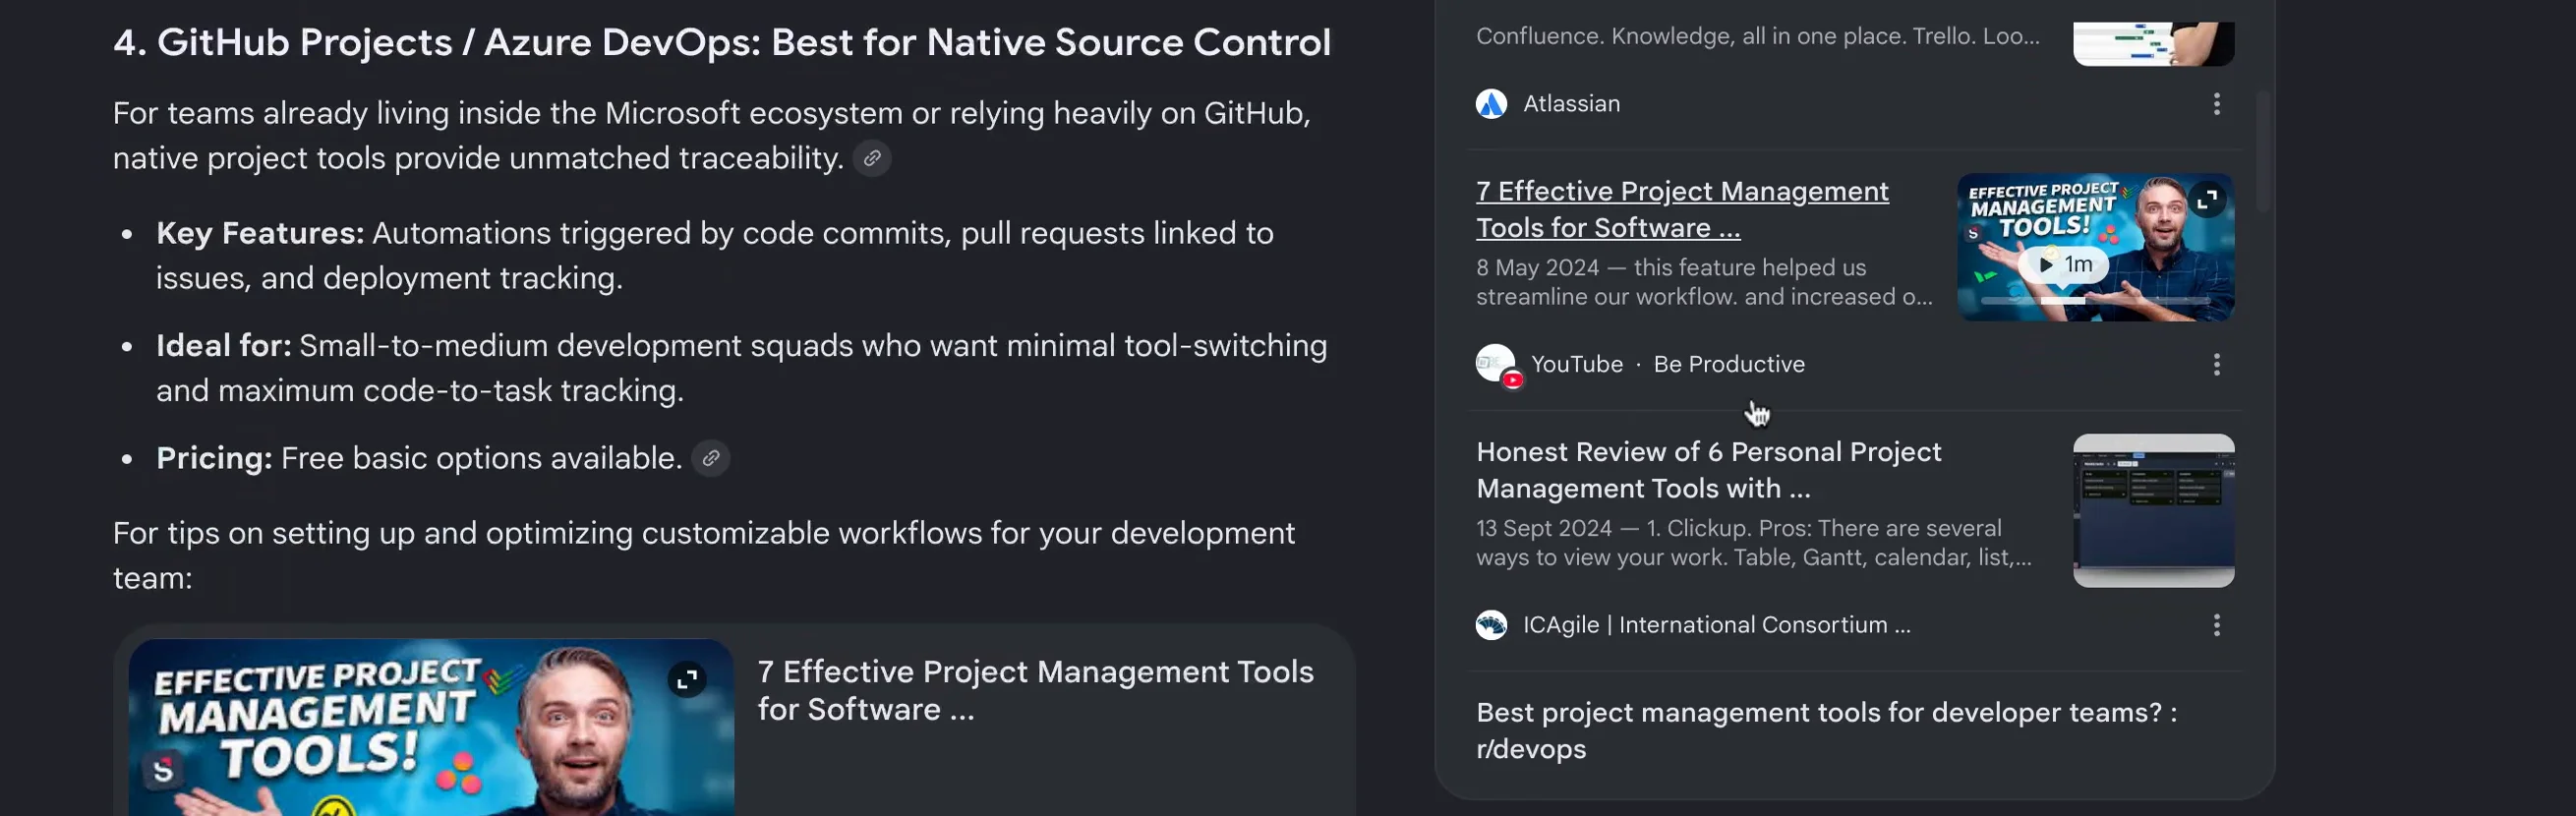Click the '8 May 2024' snippet text
Screen dimensions: 2576x816
pos(1704,282)
